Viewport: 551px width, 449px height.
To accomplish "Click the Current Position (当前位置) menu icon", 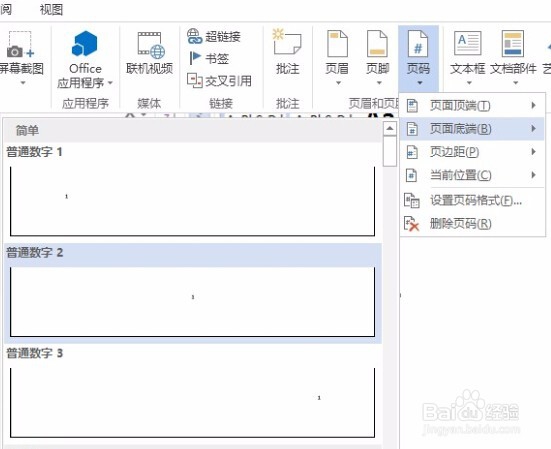I will (412, 175).
